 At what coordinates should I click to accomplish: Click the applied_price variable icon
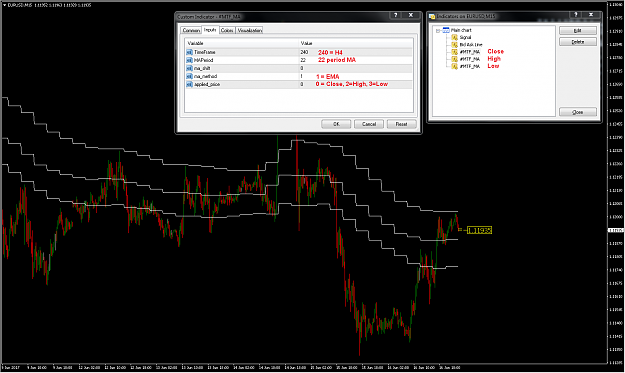pos(189,84)
